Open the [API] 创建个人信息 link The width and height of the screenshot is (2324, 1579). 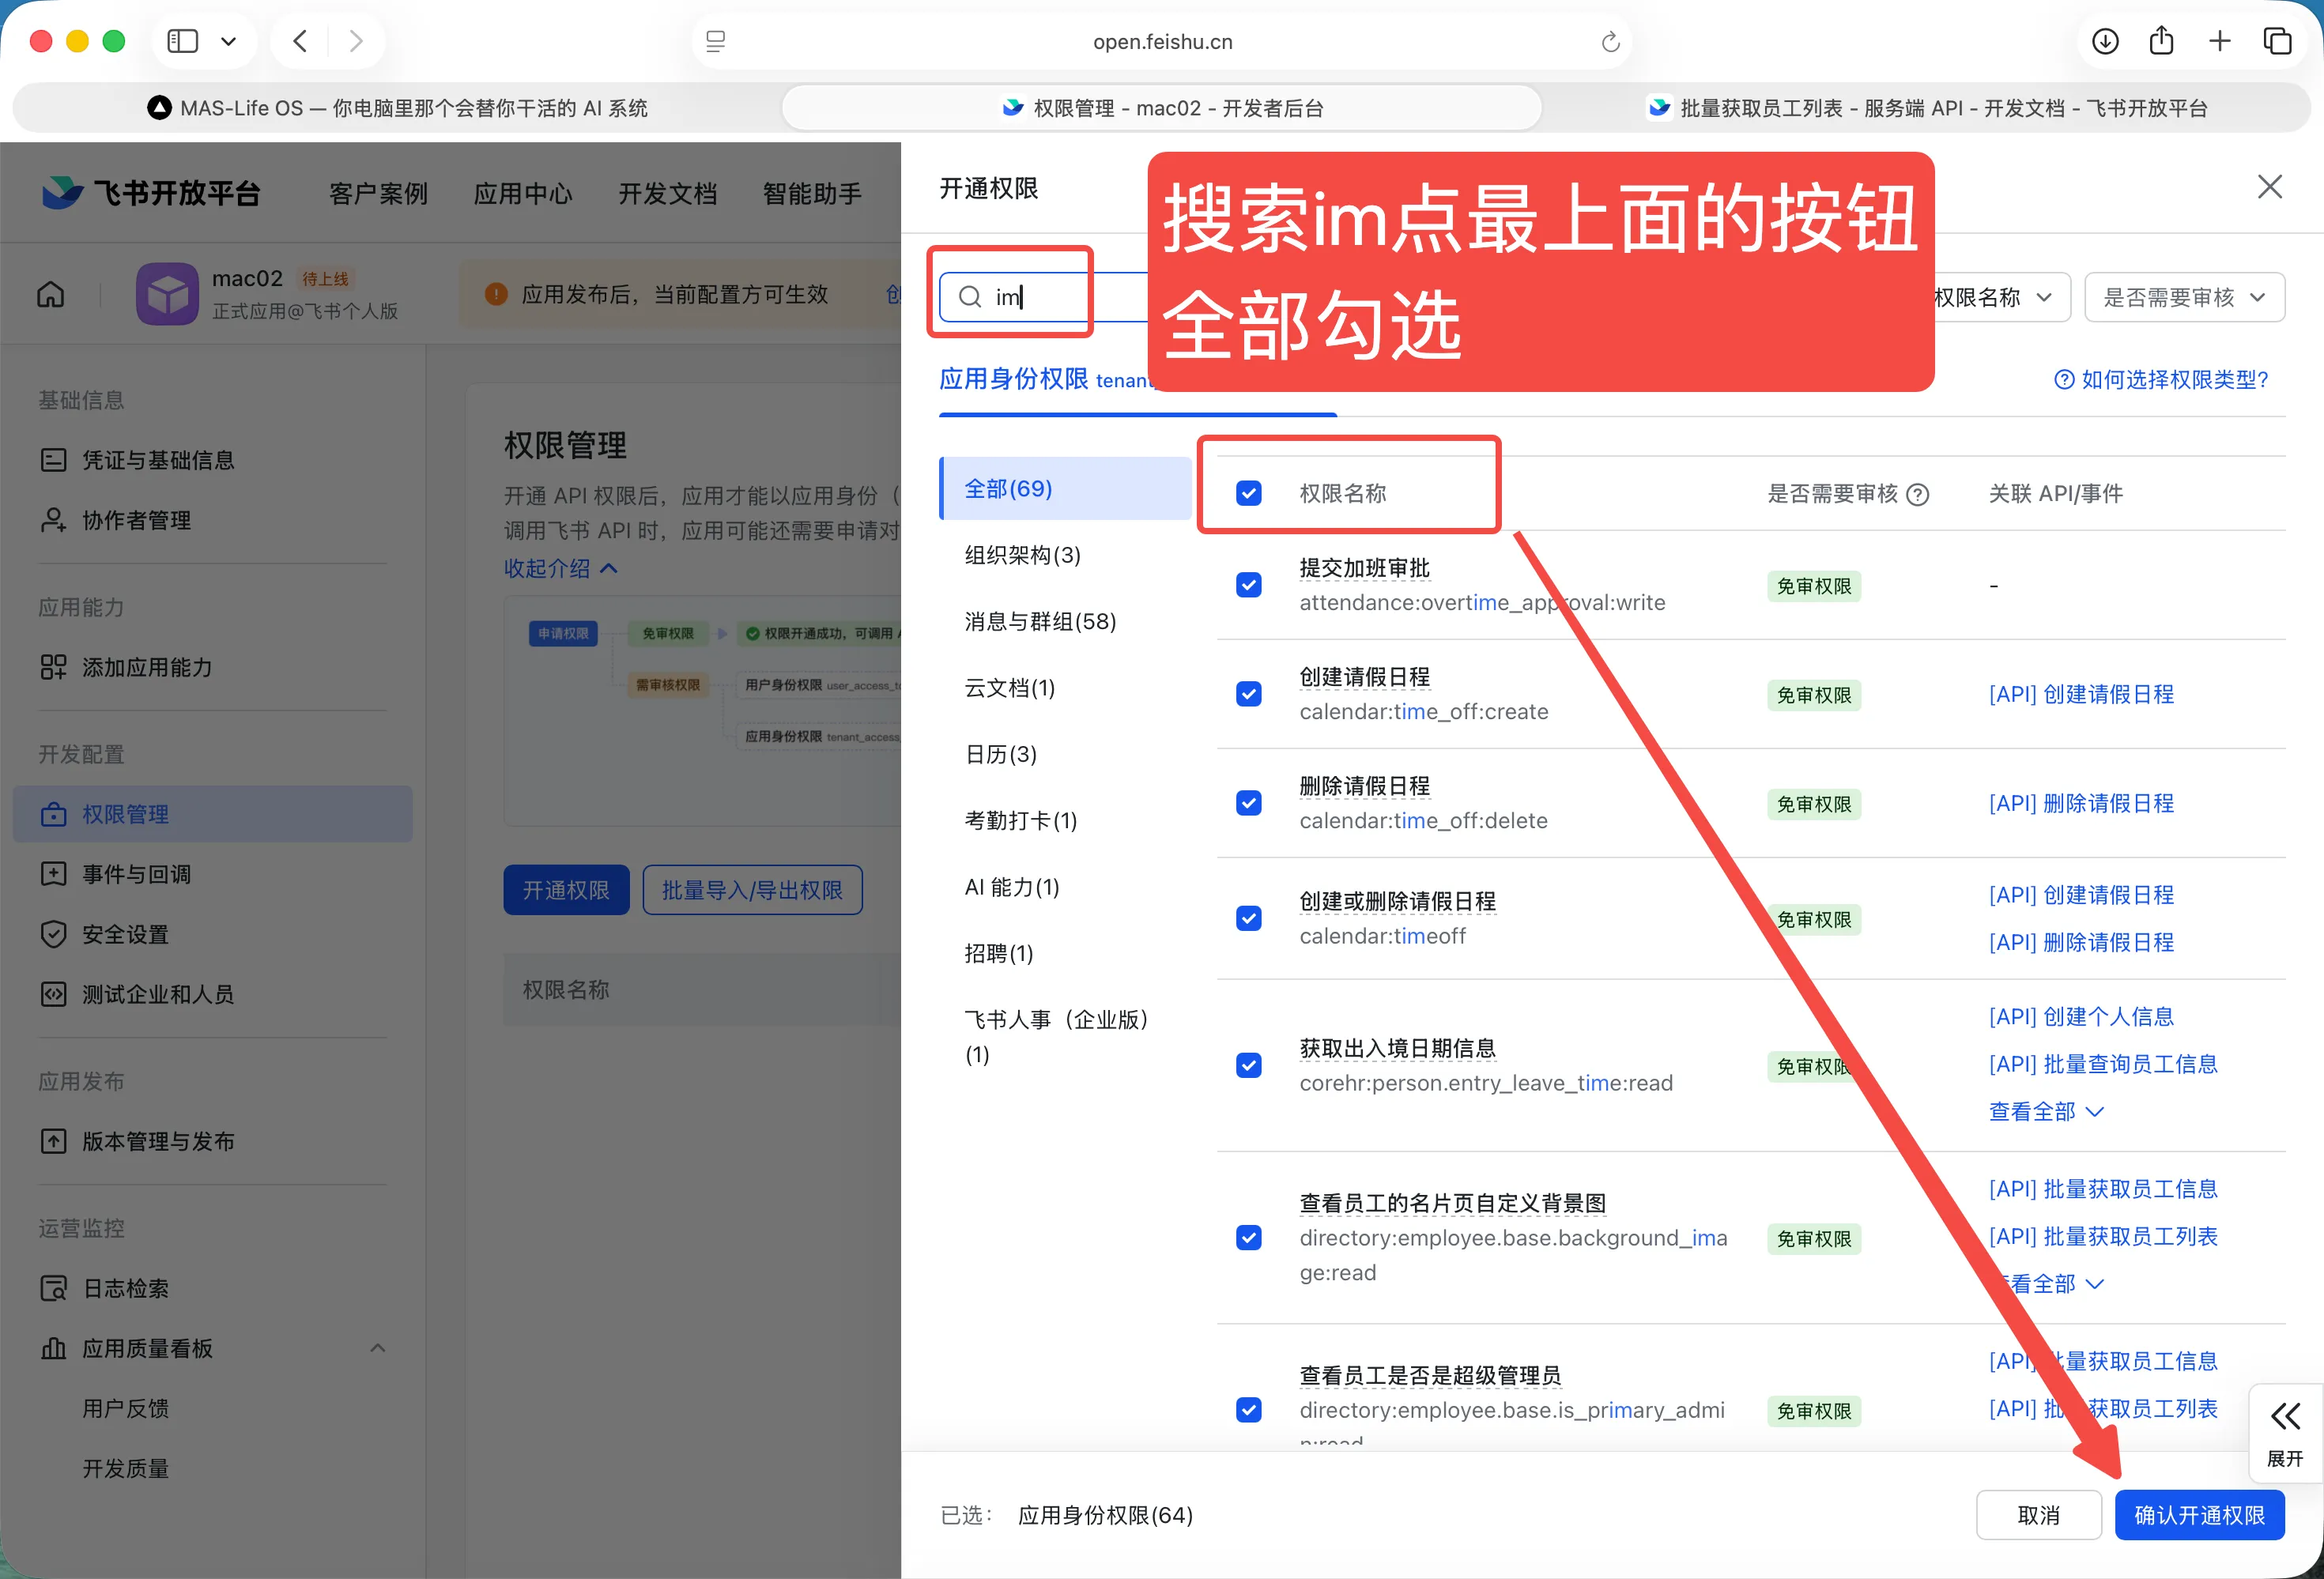tap(2081, 1016)
